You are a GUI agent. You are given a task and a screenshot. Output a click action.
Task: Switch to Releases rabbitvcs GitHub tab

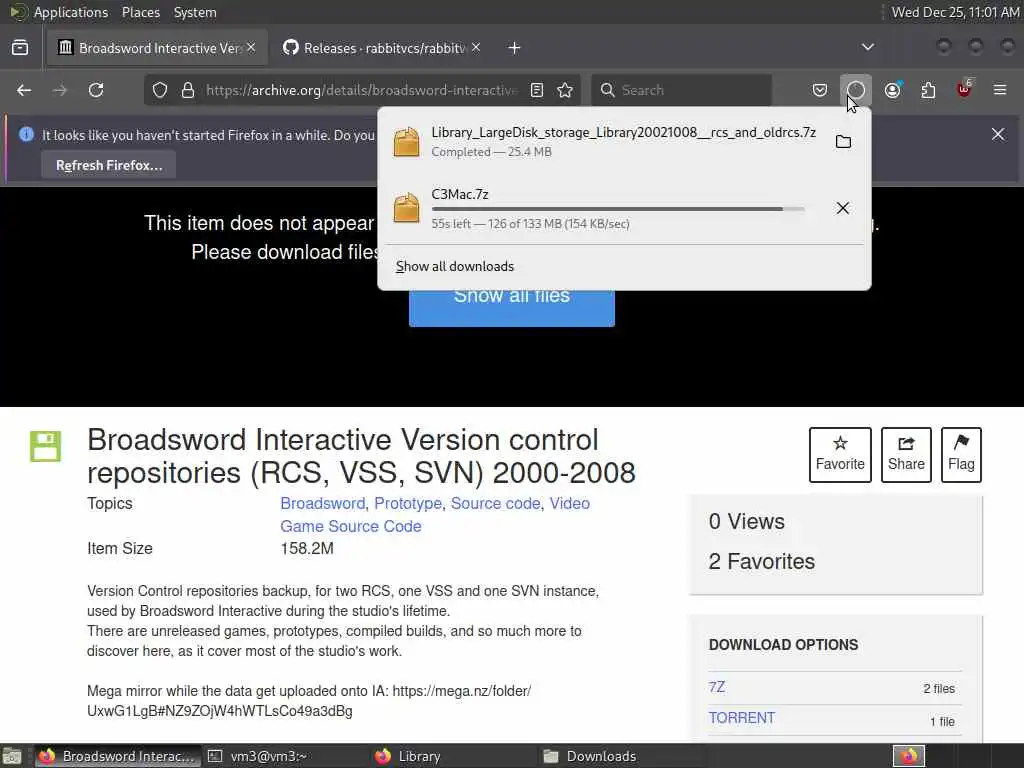tap(383, 48)
